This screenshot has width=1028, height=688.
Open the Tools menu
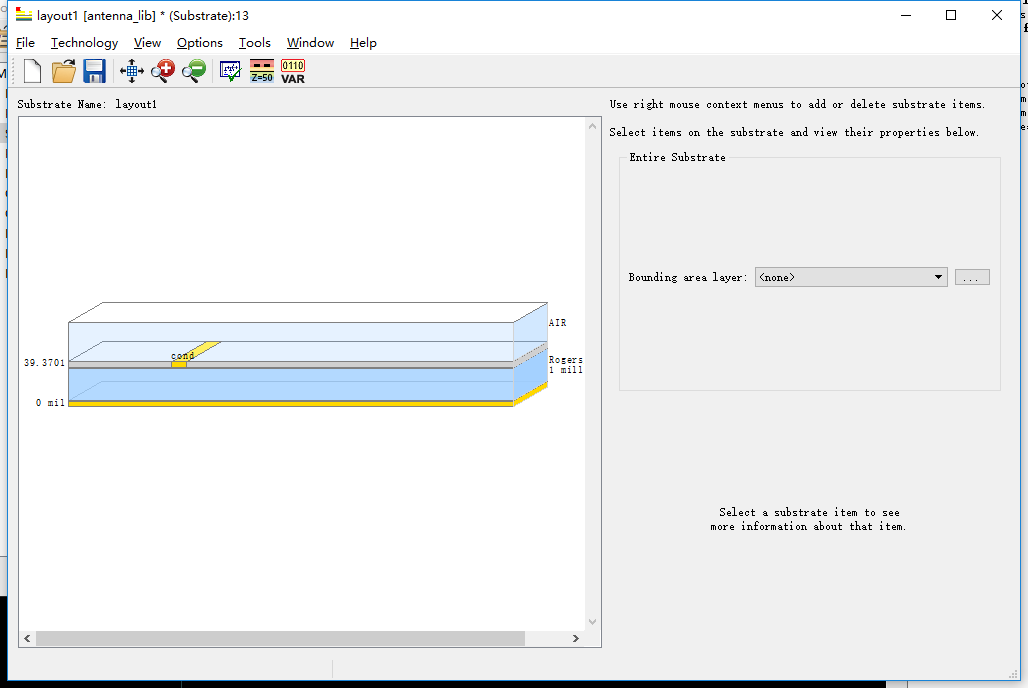tap(254, 43)
